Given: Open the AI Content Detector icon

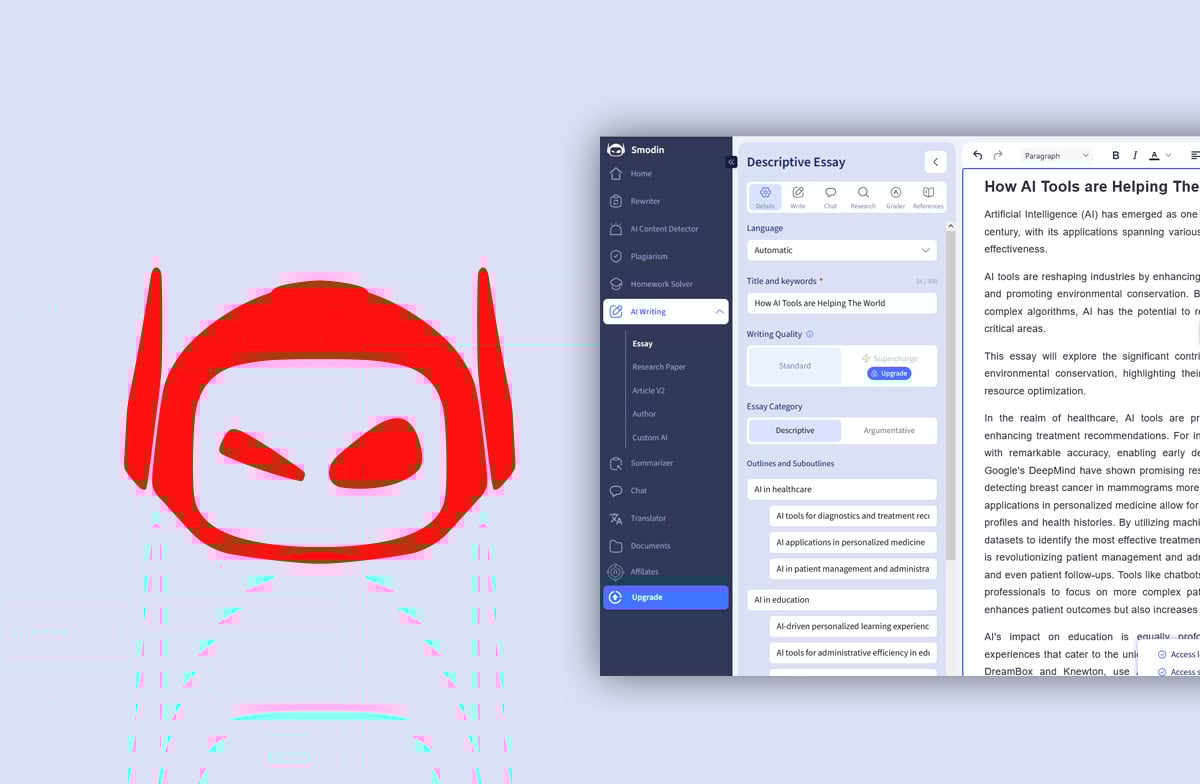Looking at the screenshot, I should 616,229.
